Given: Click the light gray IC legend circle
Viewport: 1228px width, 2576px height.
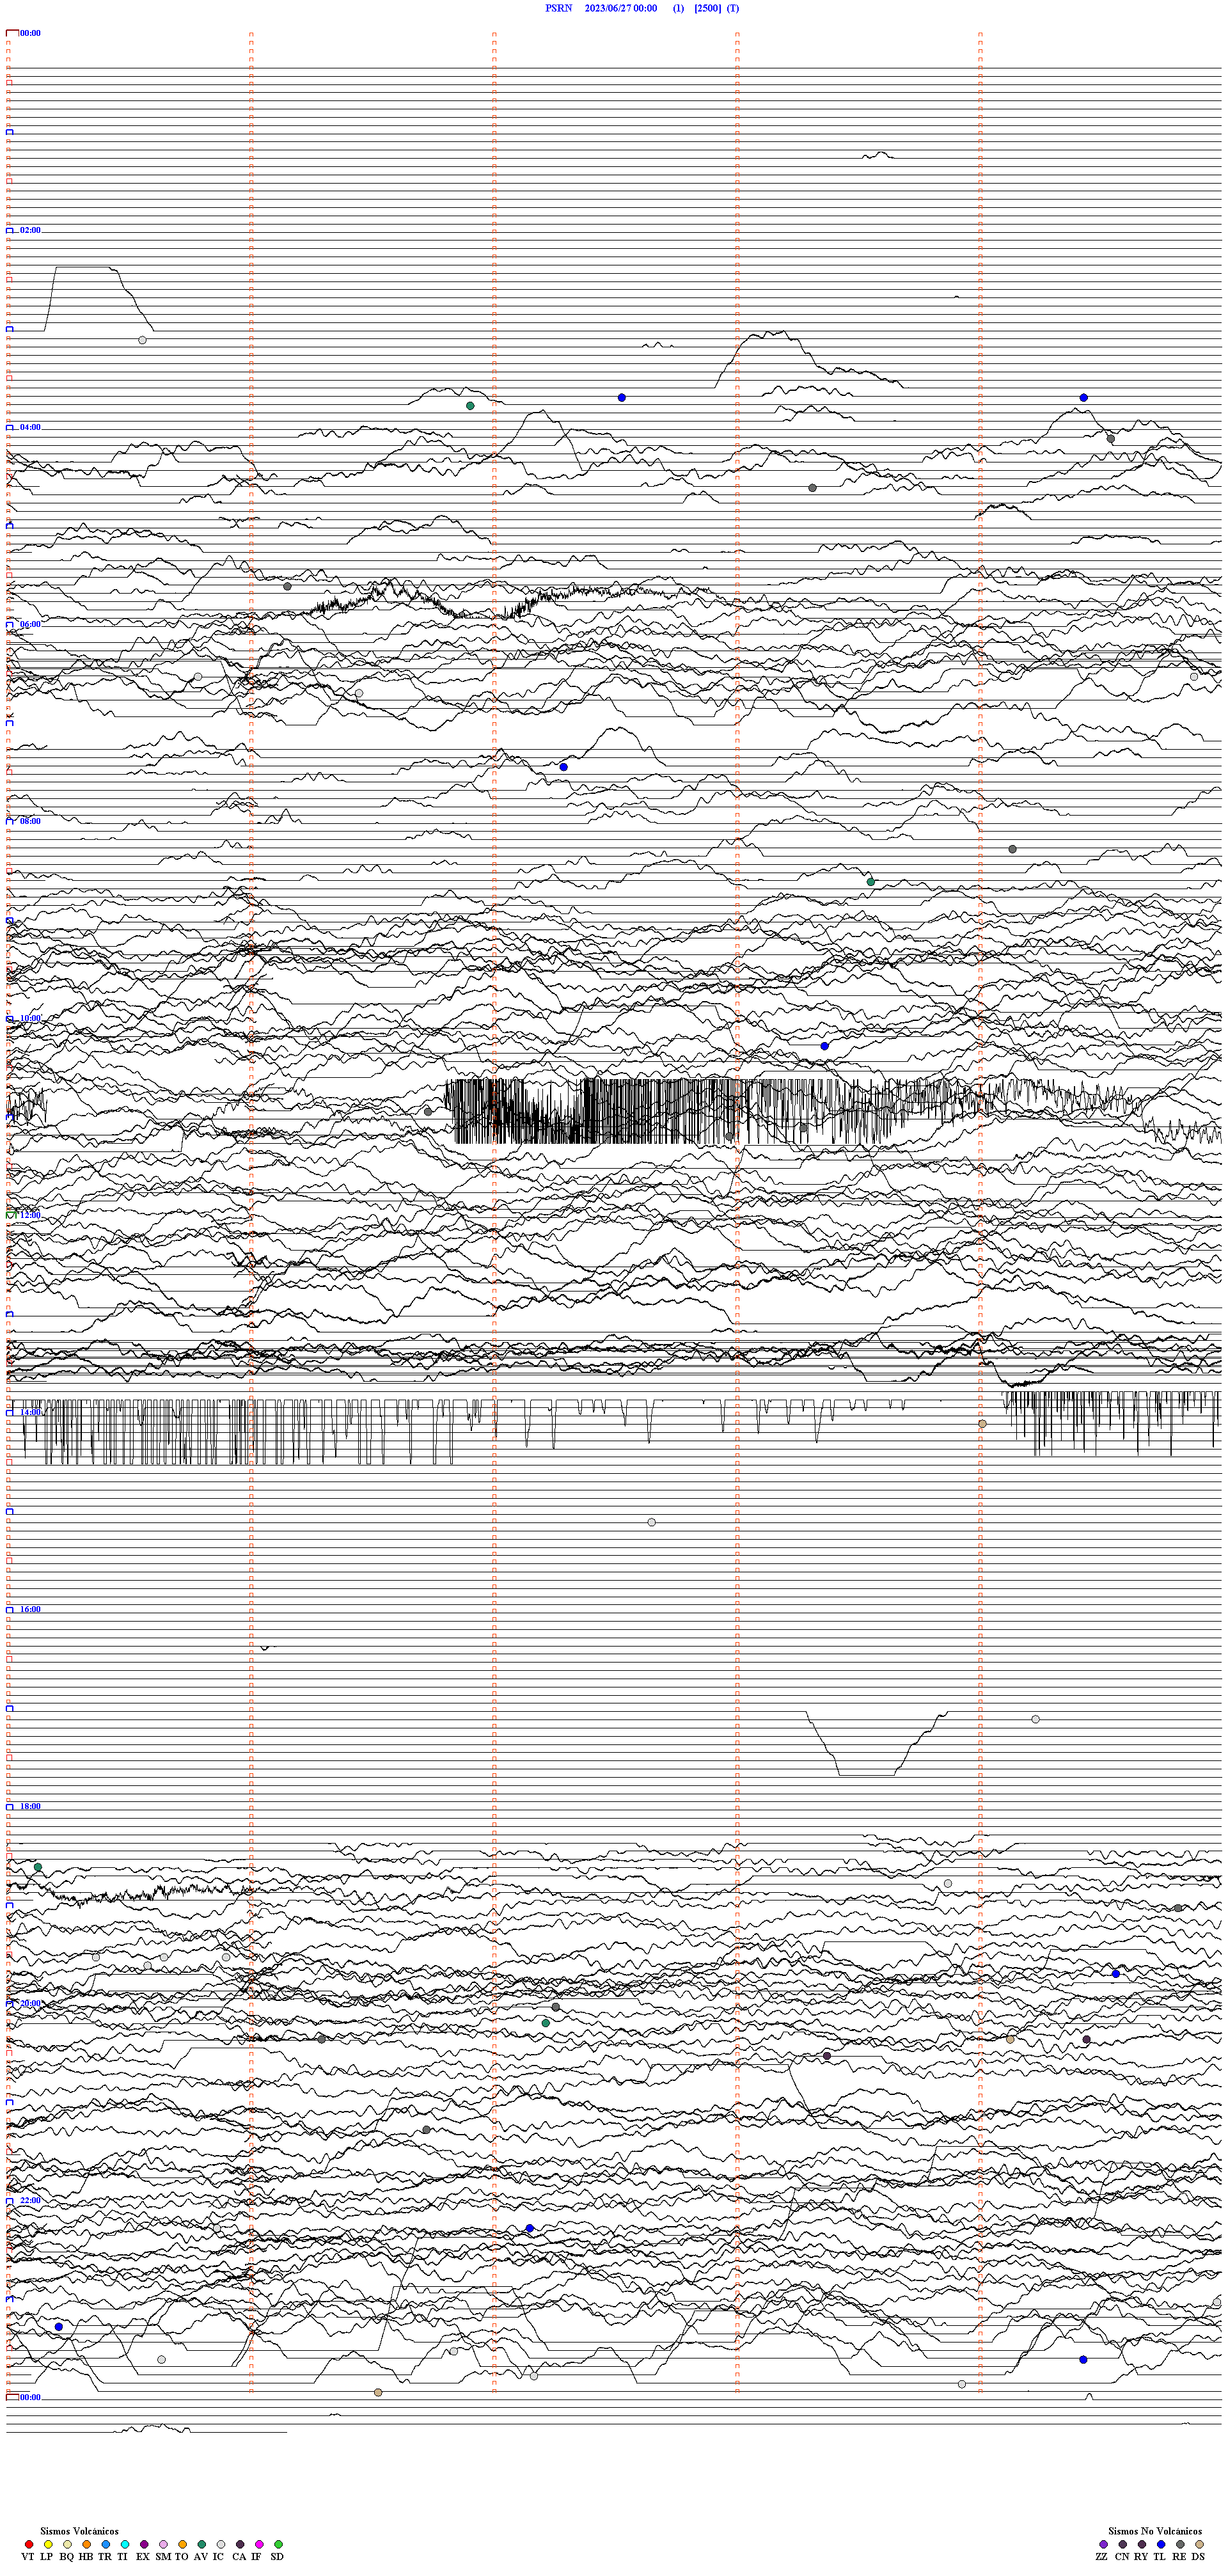Looking at the screenshot, I should point(221,2544).
